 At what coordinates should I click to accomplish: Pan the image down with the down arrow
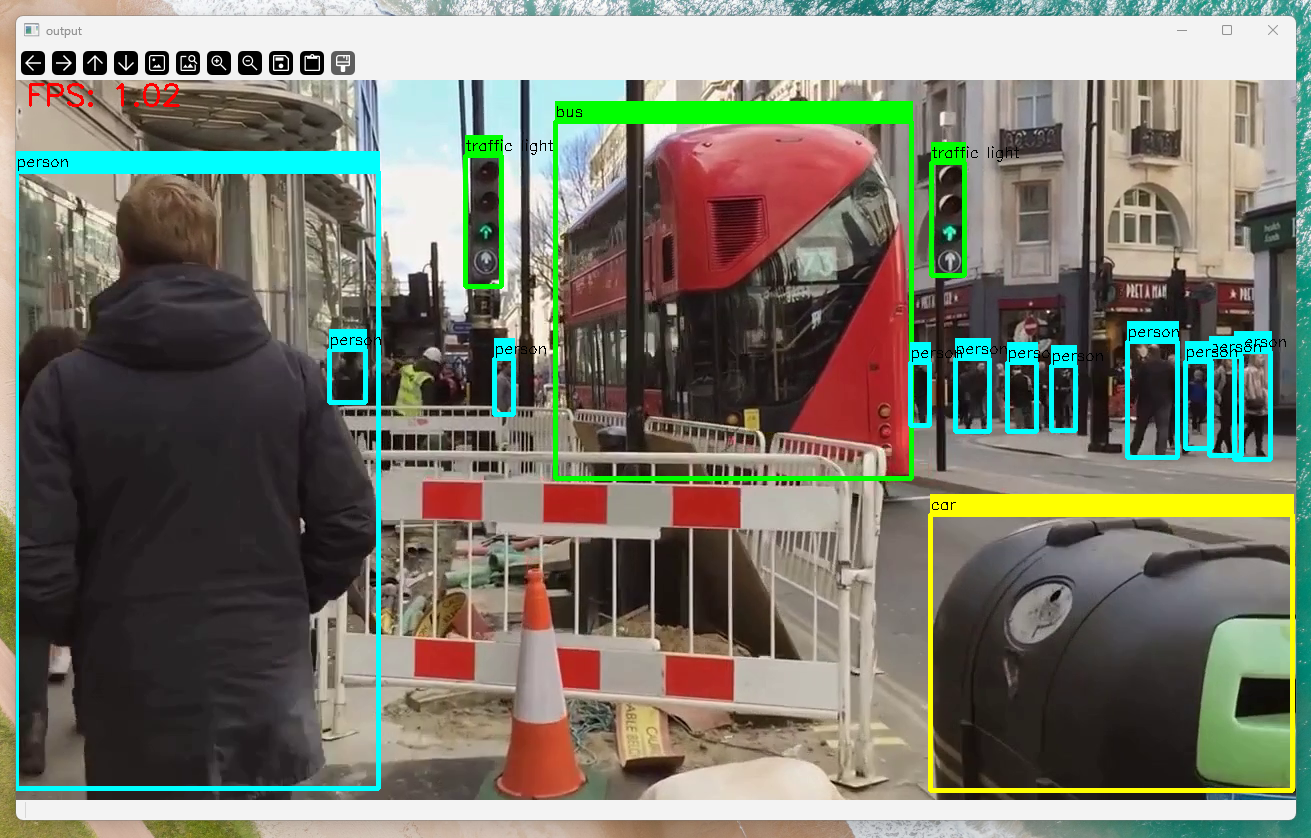click(126, 63)
